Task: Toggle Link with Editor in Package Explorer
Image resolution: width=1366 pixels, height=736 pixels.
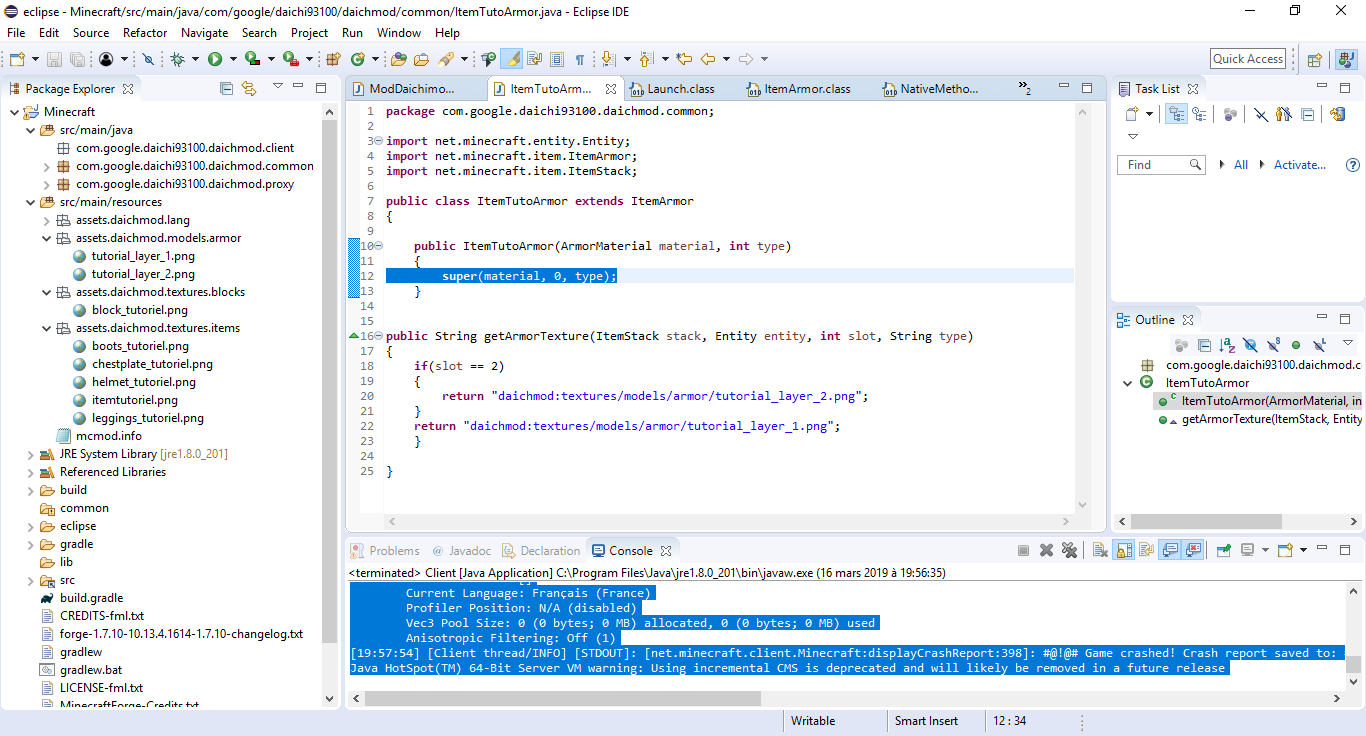Action: (x=249, y=89)
